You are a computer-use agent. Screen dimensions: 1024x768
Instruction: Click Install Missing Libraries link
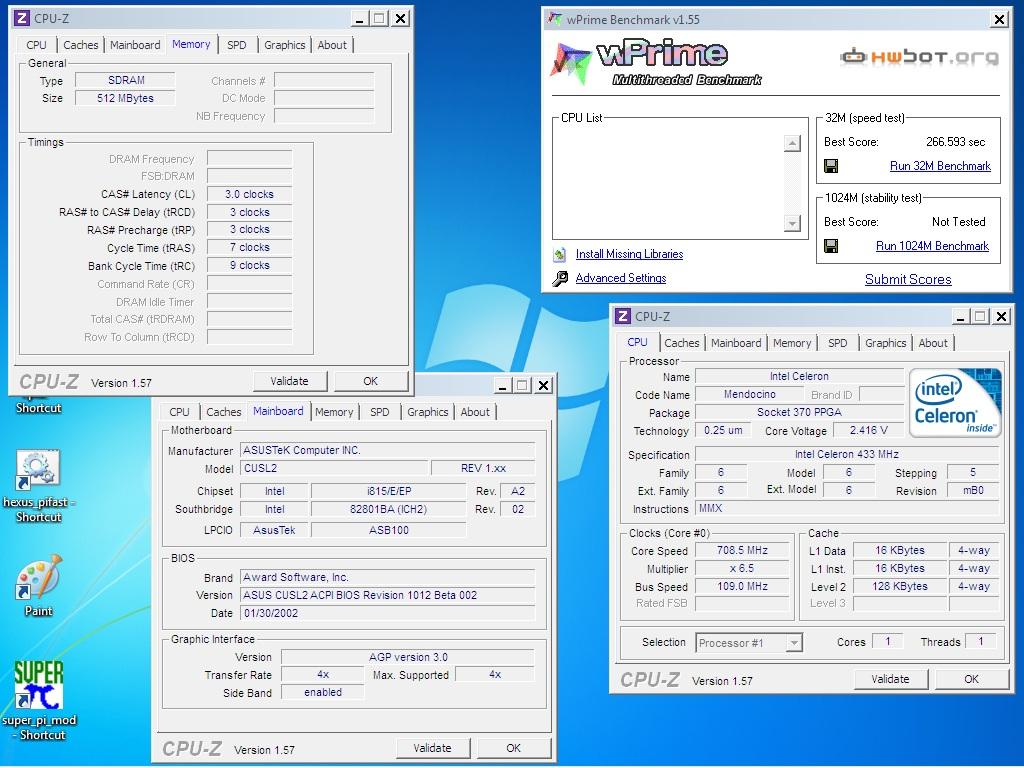[629, 254]
